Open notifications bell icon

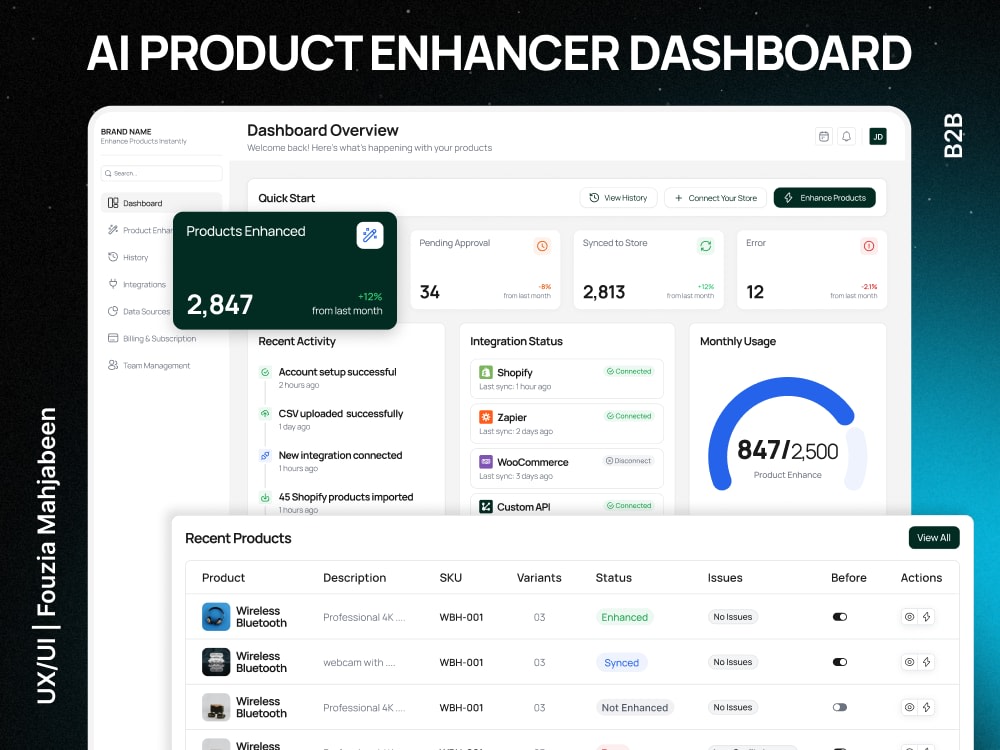coord(846,136)
